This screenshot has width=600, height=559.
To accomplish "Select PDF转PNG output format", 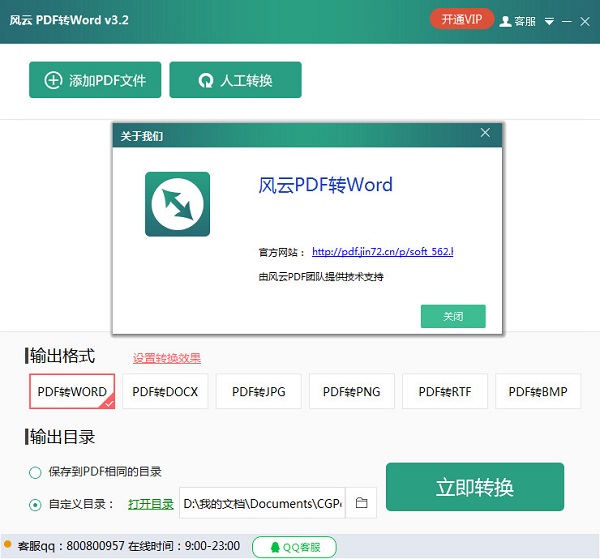I will click(x=352, y=391).
